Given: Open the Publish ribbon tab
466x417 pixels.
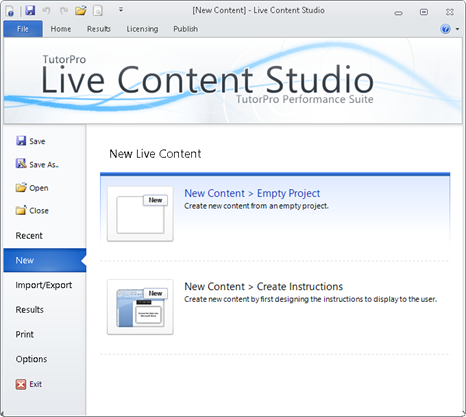Looking at the screenshot, I should coord(185,29).
